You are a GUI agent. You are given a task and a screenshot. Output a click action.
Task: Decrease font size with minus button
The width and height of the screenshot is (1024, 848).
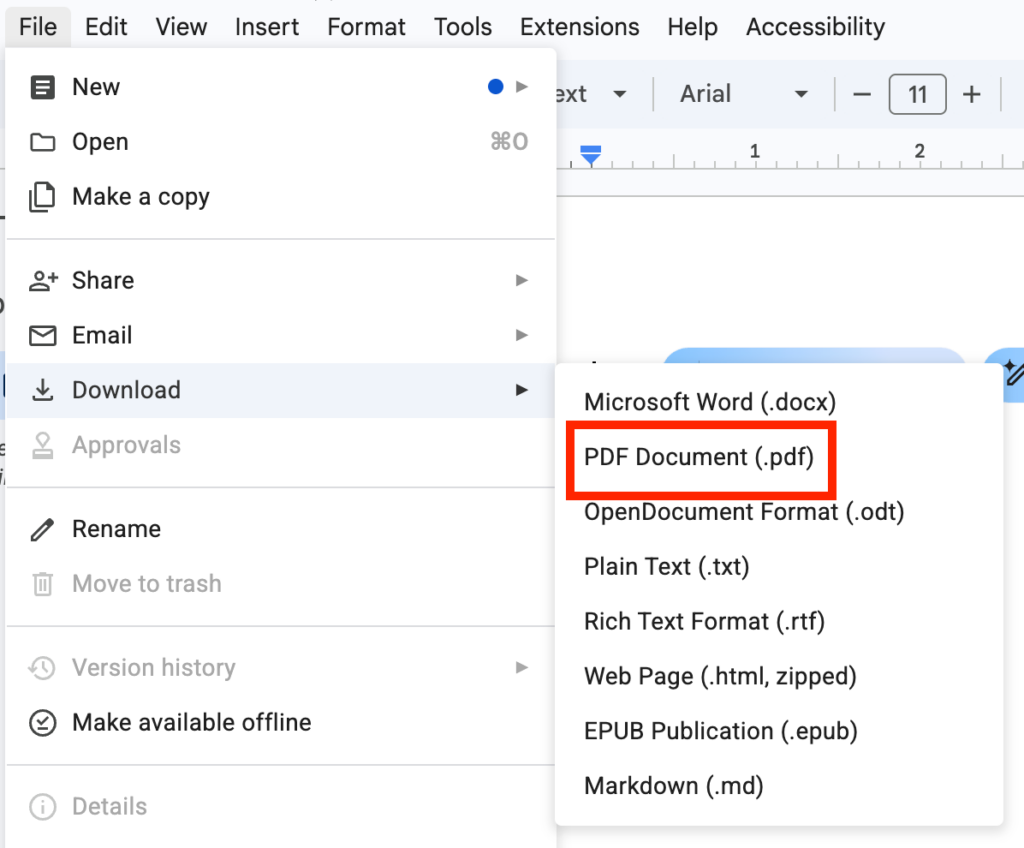click(x=861, y=94)
